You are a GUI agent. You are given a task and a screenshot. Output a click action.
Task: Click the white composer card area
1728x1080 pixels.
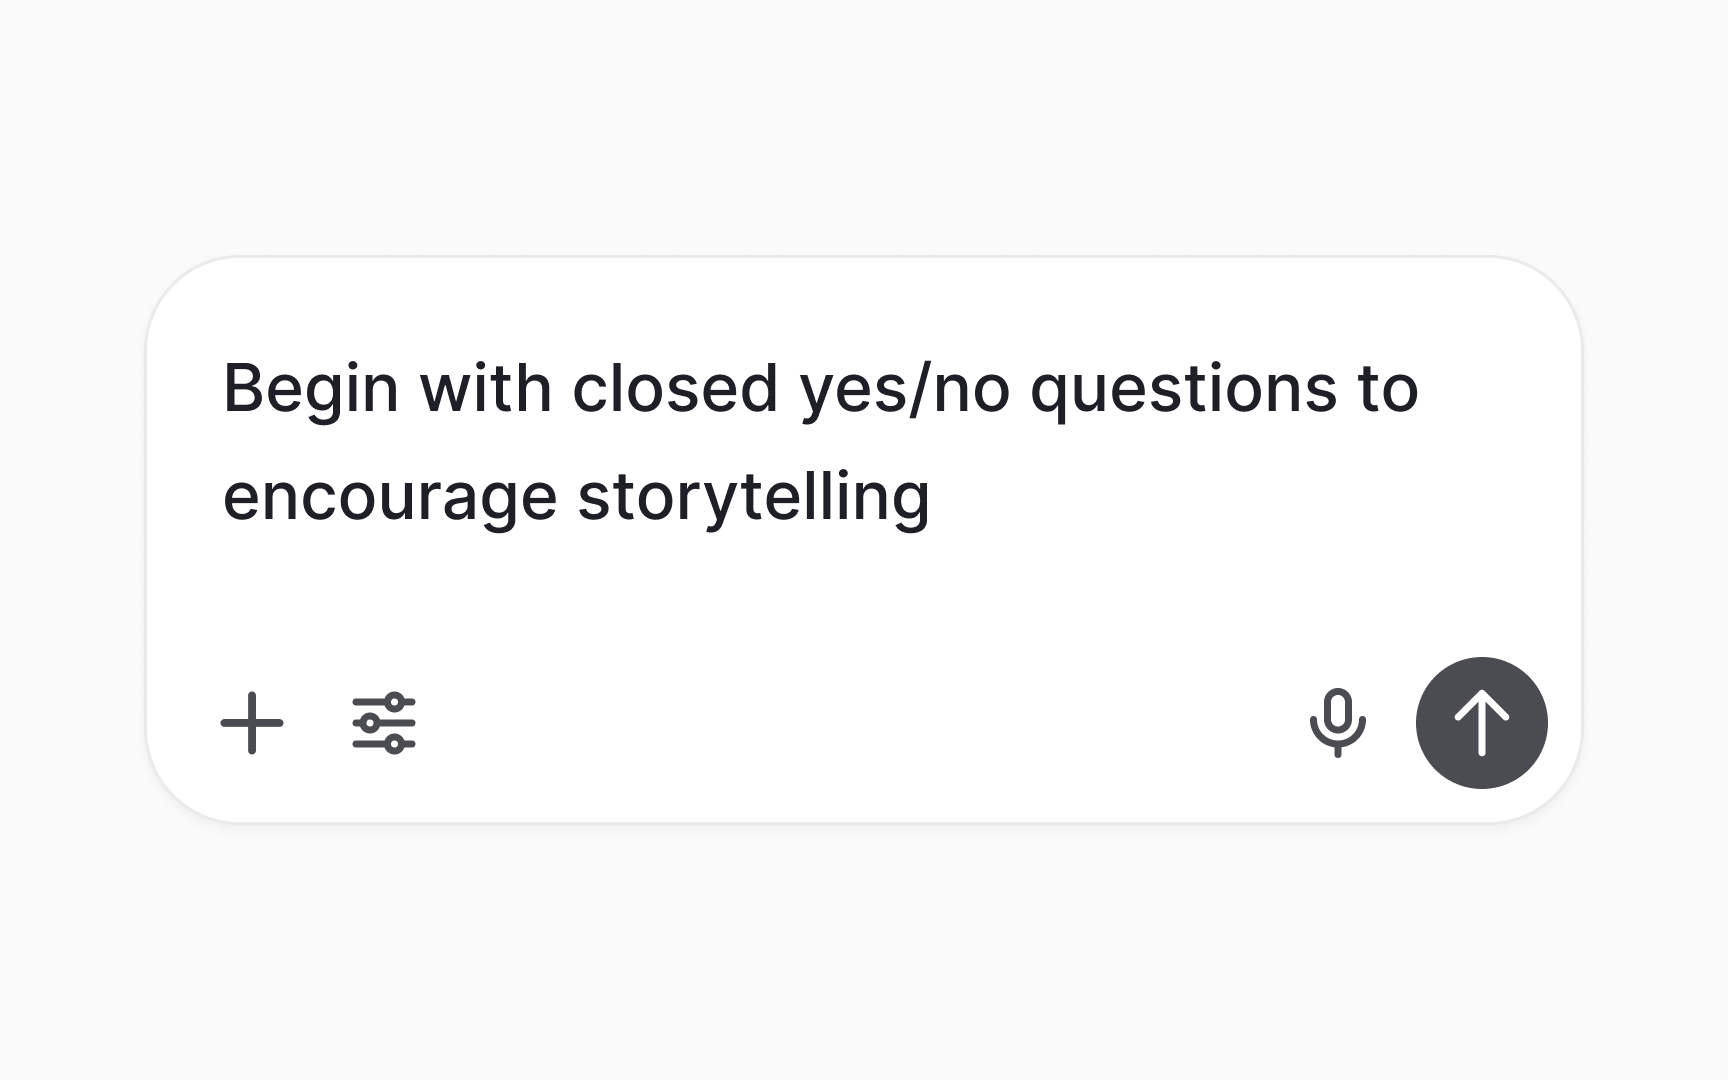860,600
